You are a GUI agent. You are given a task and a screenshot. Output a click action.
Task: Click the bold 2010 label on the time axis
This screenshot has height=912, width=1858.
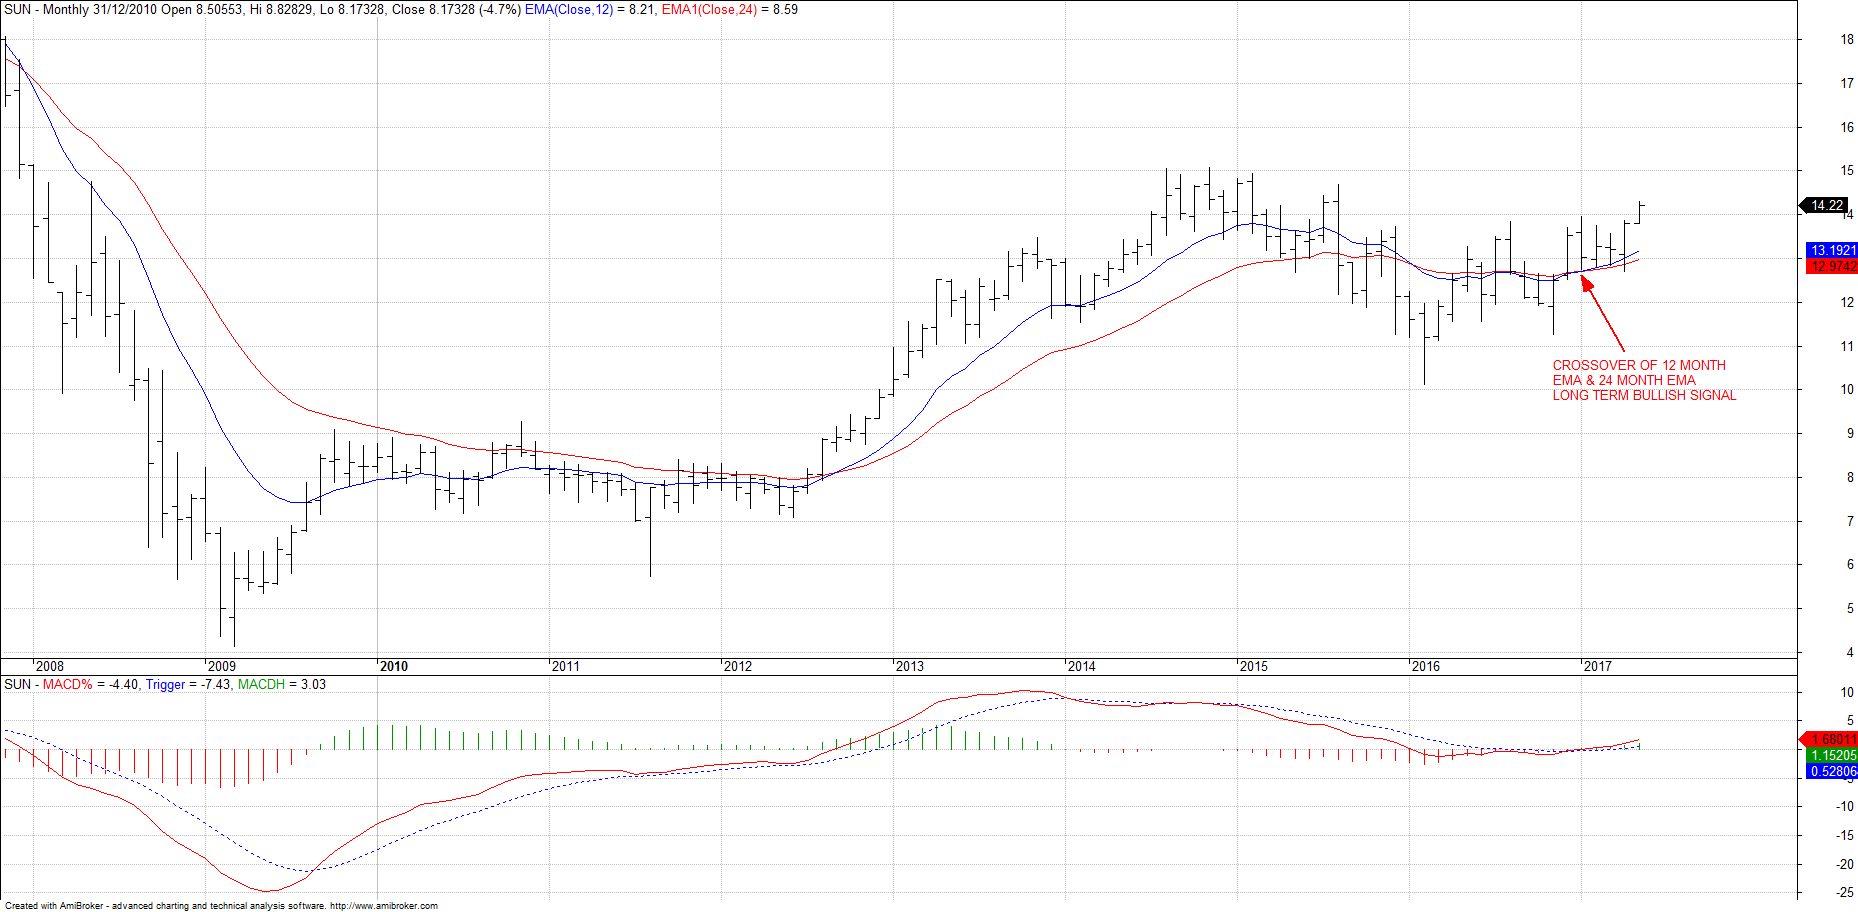(x=394, y=666)
